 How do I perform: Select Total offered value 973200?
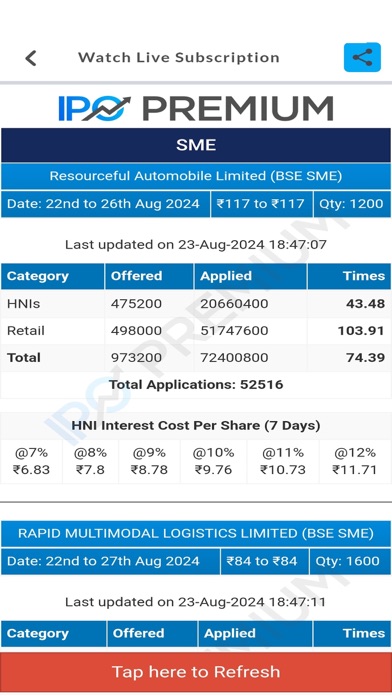[x=136, y=357]
